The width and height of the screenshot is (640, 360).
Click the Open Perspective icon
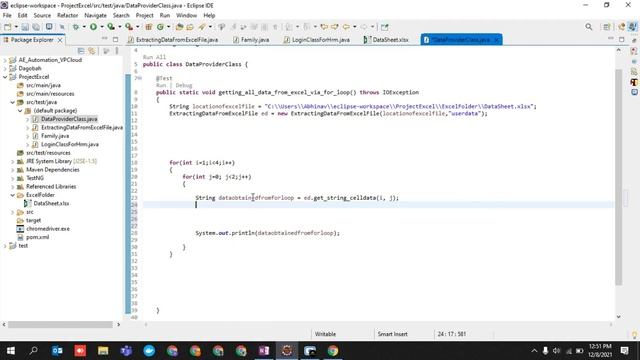click(607, 27)
